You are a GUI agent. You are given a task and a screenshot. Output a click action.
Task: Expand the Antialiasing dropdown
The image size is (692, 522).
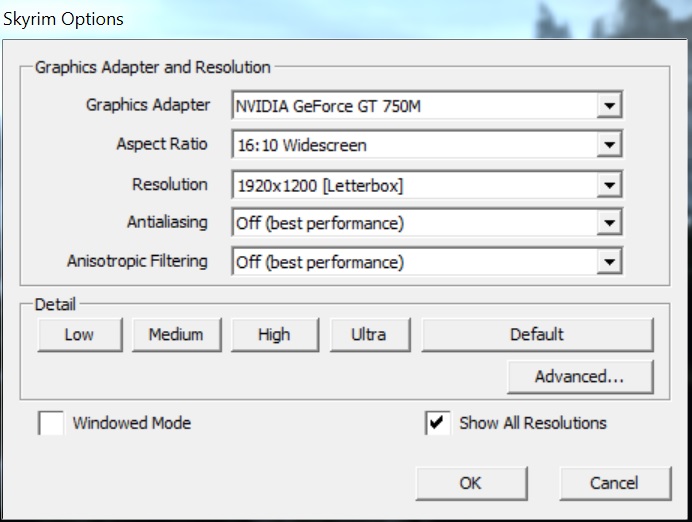[427, 222]
